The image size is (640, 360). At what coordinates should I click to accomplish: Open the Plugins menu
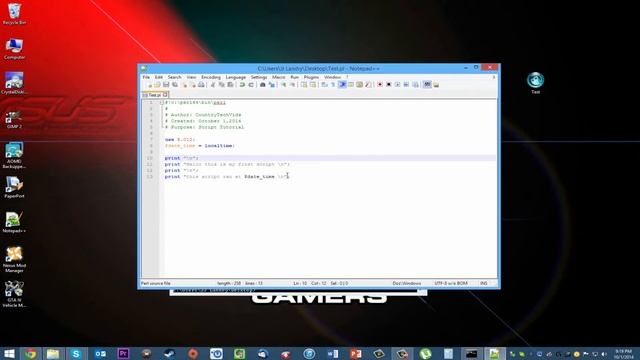[311, 77]
